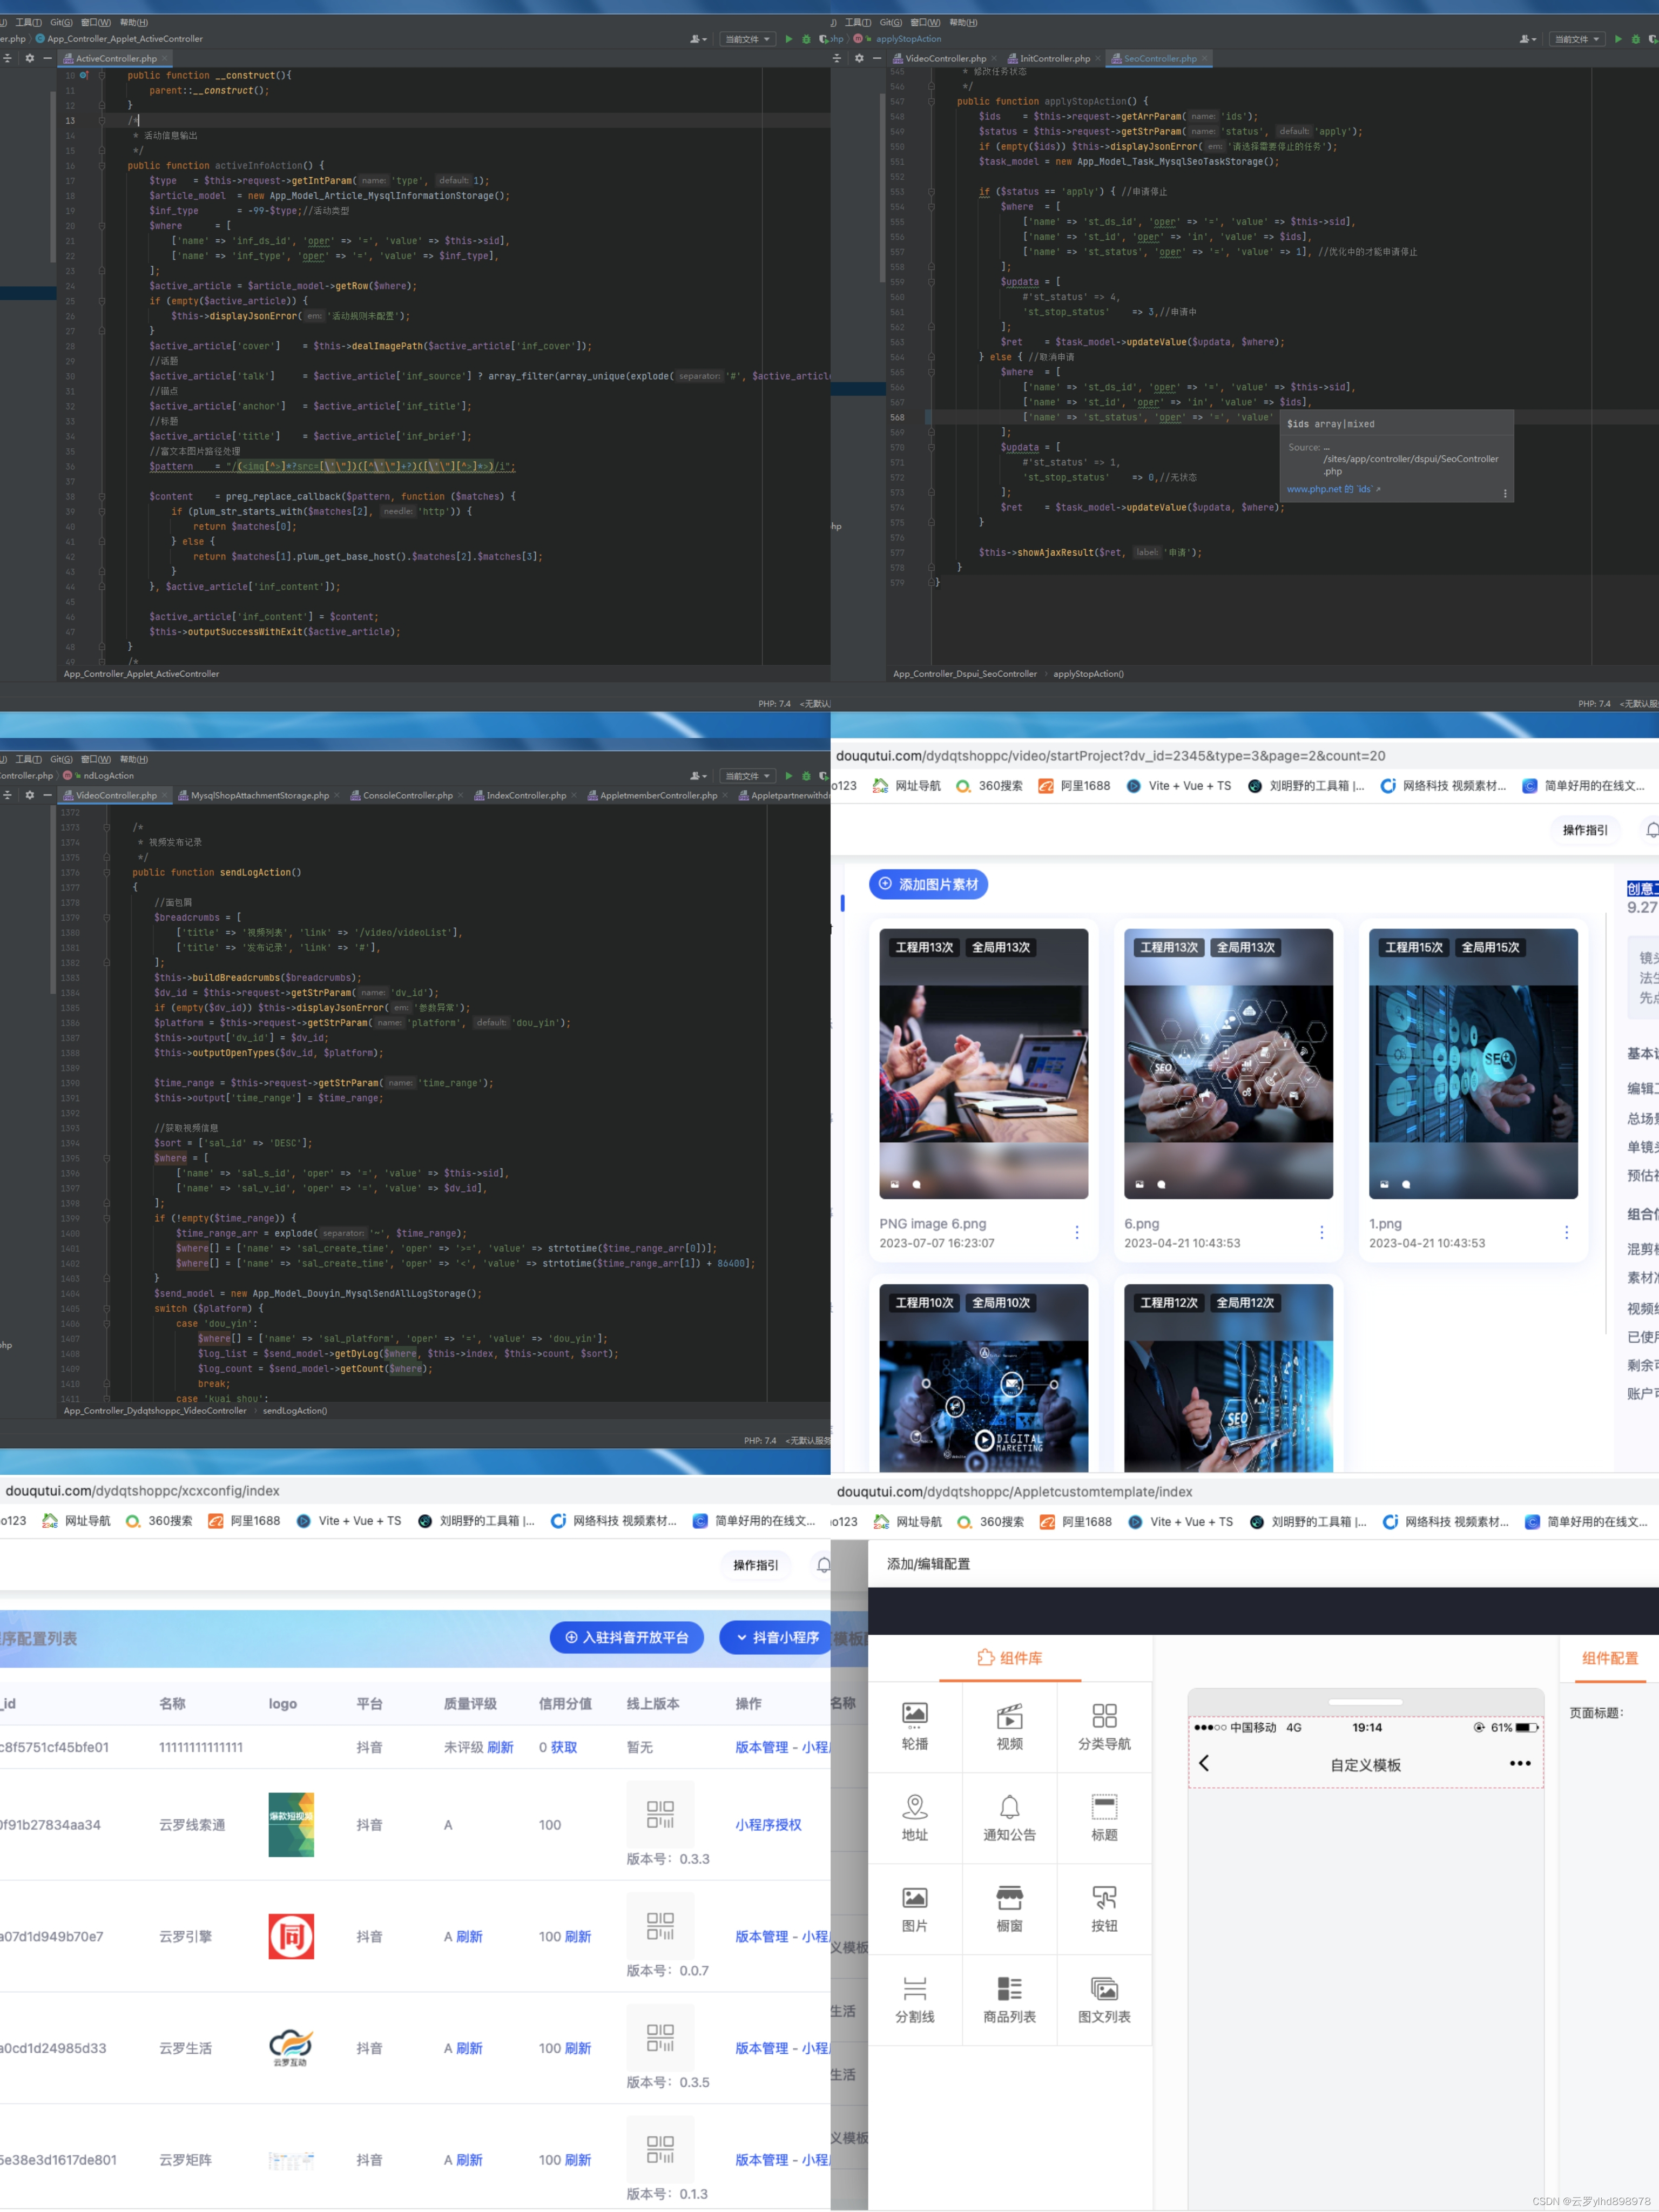Click 刷新 next to 未评级
Image resolution: width=1659 pixels, height=2212 pixels.
[x=500, y=1747]
